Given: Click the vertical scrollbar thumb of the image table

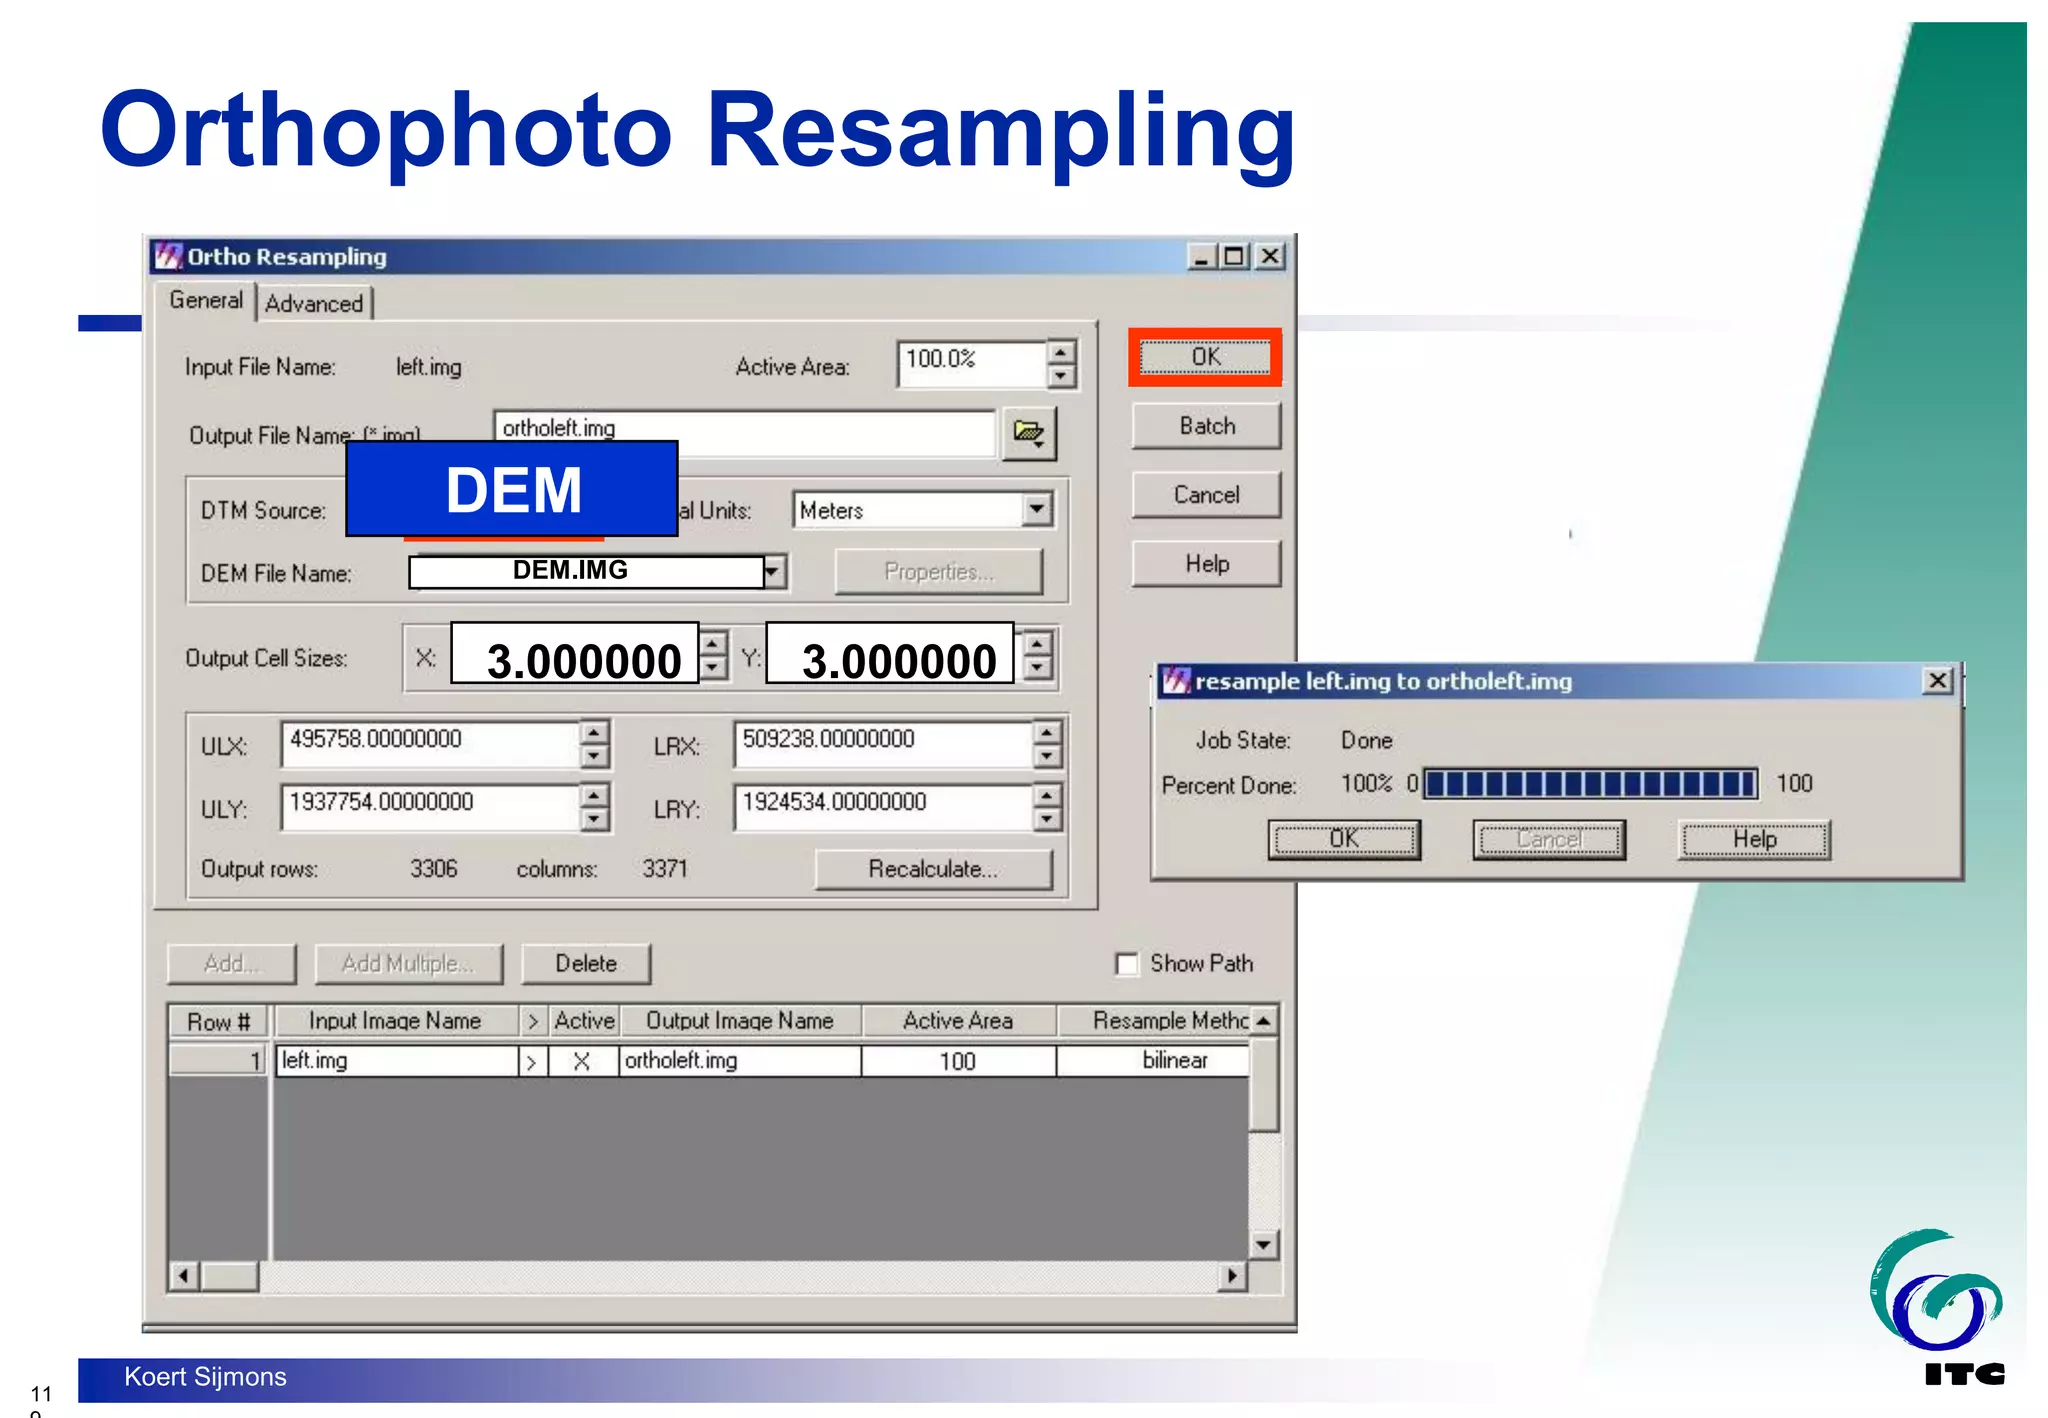Looking at the screenshot, I should tap(1264, 1084).
